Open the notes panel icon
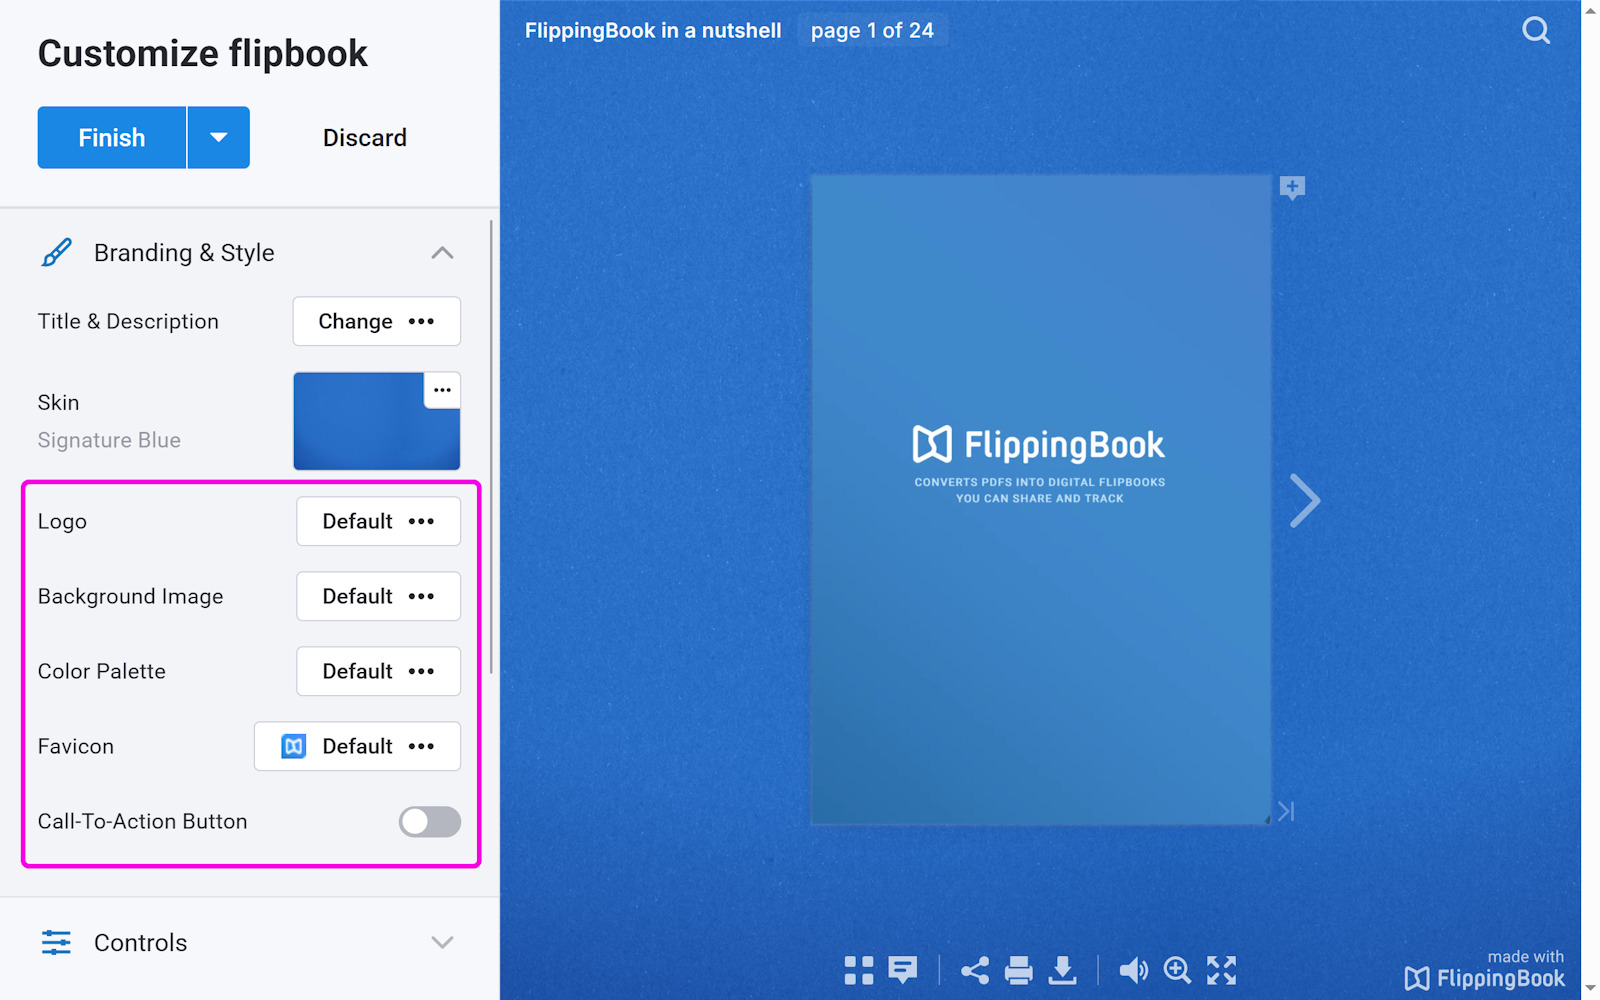Screen dimensions: 1600x1000 (x=903, y=970)
